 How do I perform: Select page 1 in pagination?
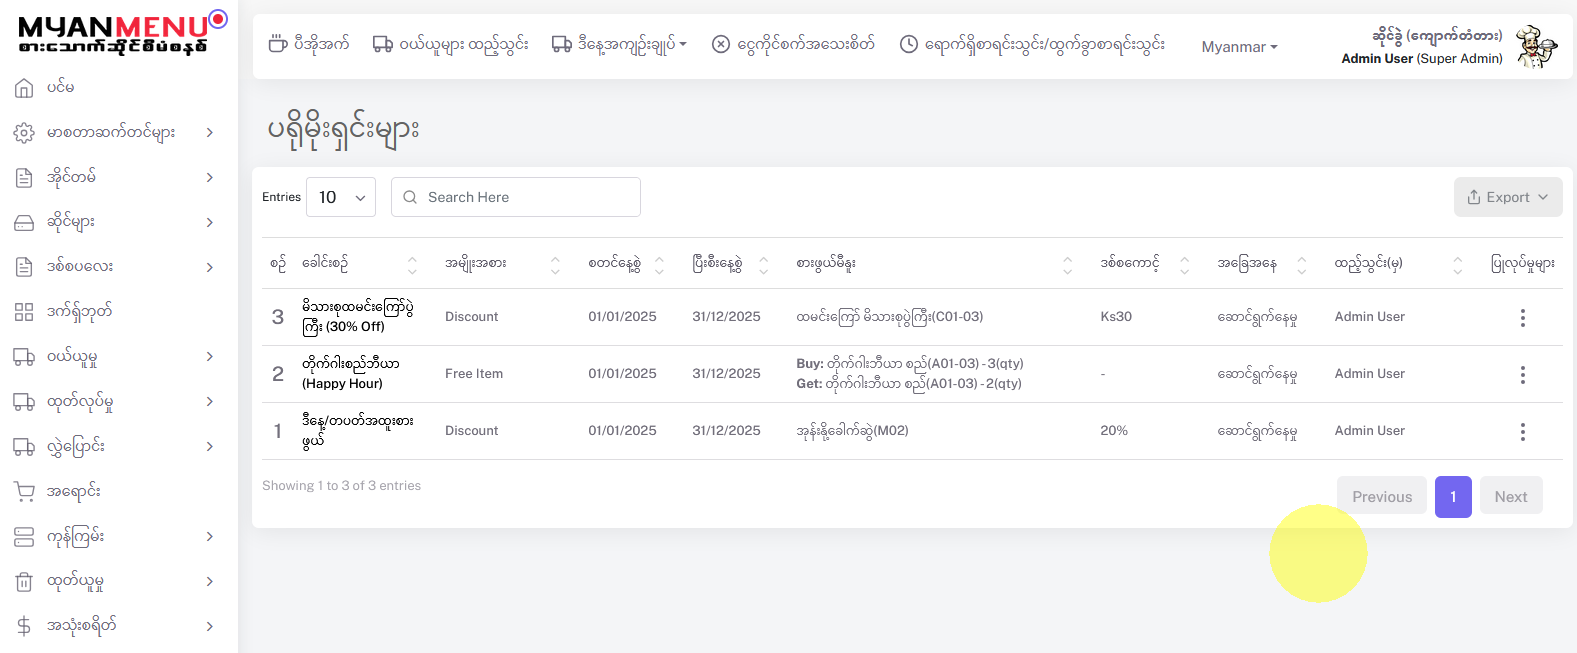(1452, 497)
